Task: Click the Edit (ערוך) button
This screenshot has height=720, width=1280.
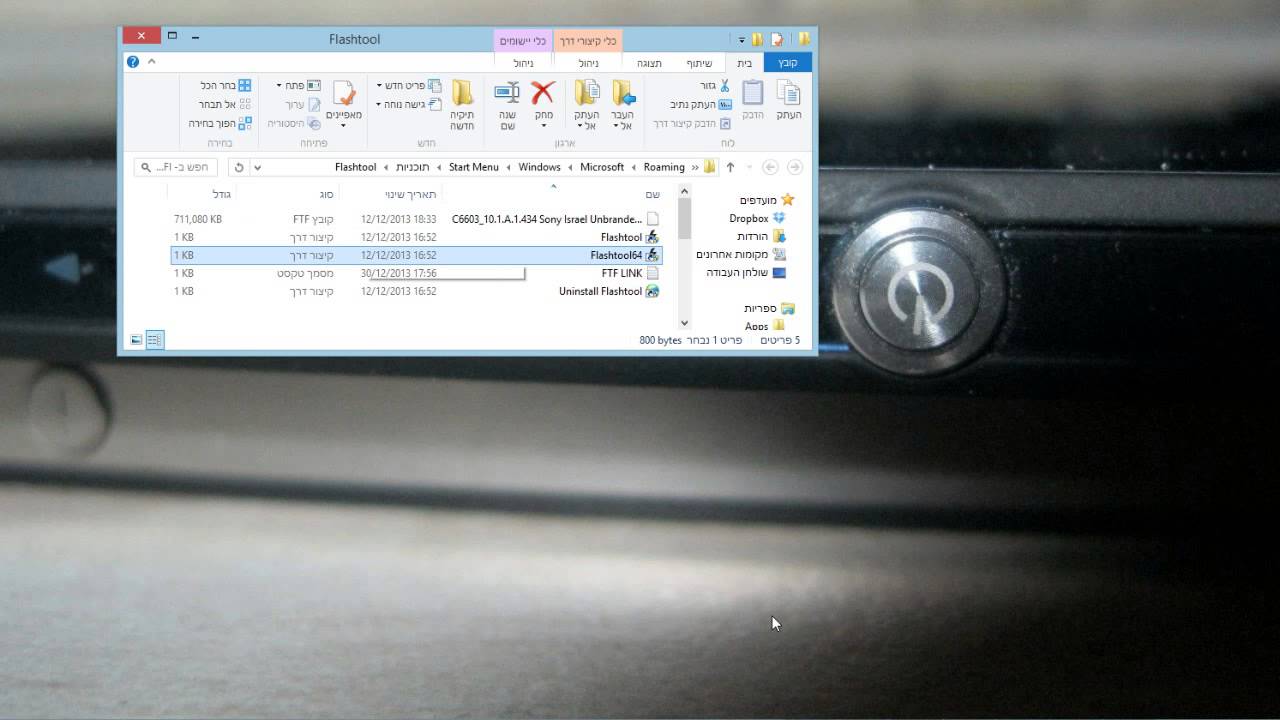Action: (303, 105)
